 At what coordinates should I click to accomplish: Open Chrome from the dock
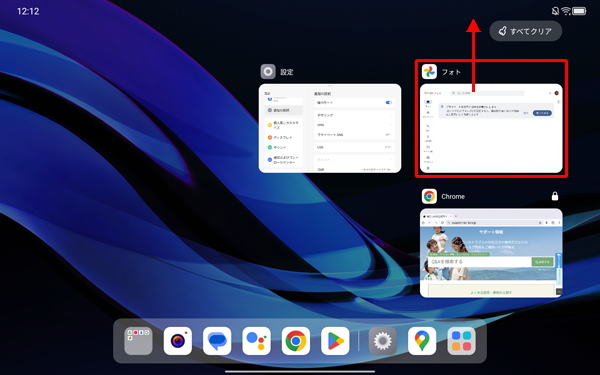coord(296,341)
